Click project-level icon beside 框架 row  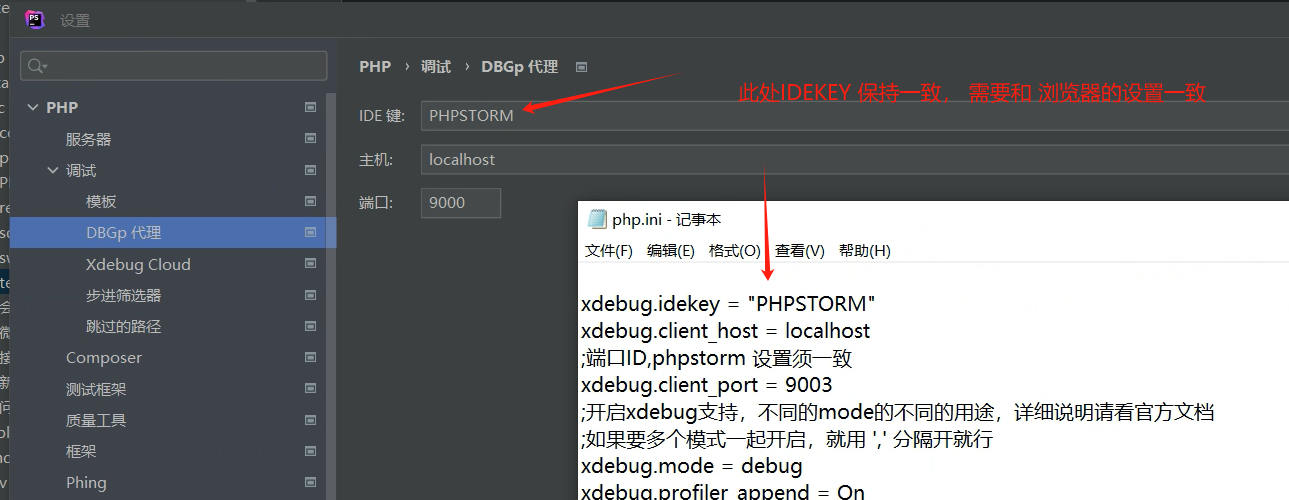point(310,451)
